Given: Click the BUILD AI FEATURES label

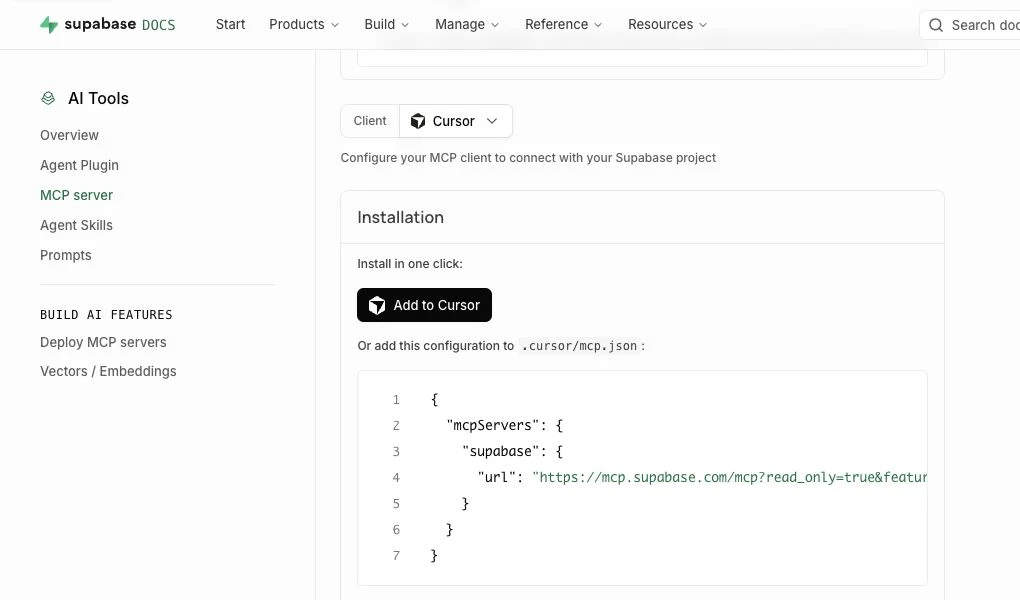Looking at the screenshot, I should 106,315.
